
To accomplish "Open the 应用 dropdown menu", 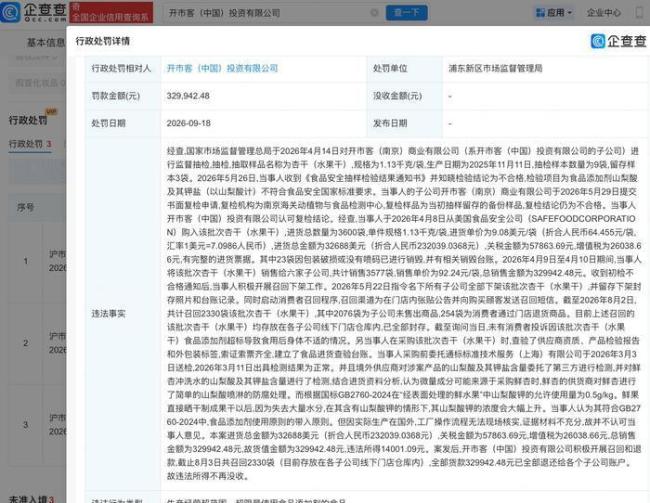I will click(x=554, y=13).
